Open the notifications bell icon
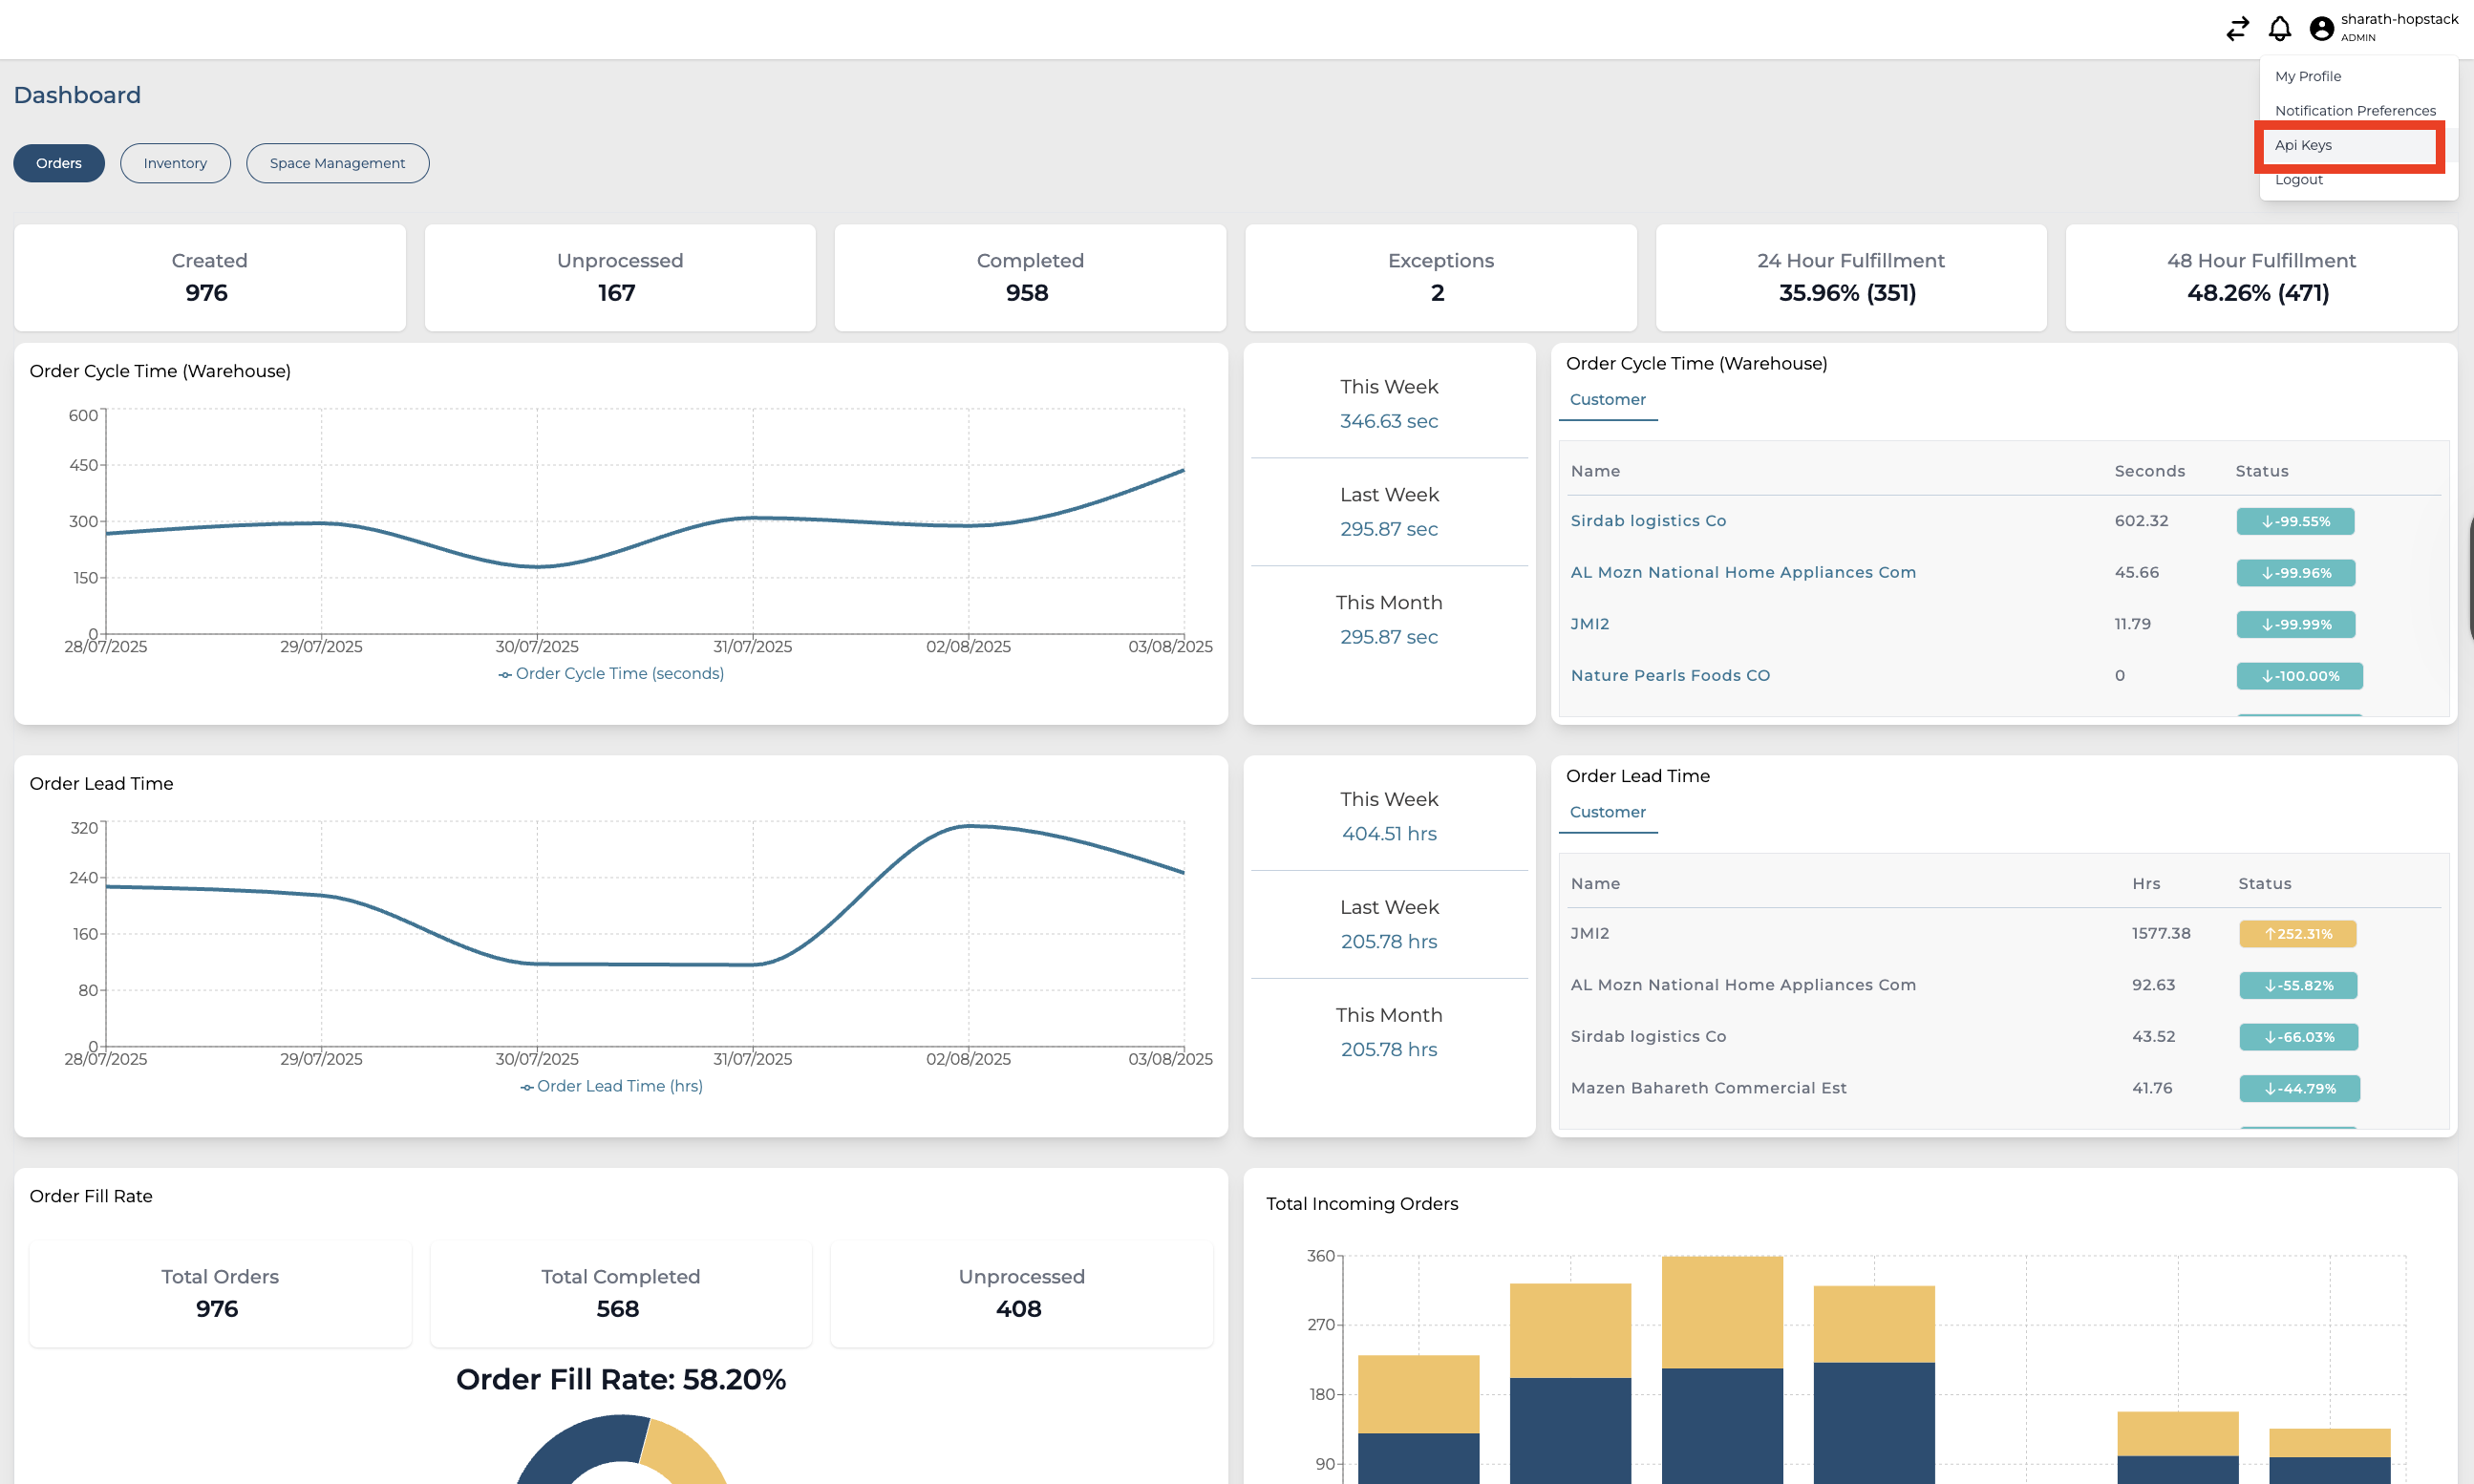This screenshot has width=2474, height=1484. 2279,29
